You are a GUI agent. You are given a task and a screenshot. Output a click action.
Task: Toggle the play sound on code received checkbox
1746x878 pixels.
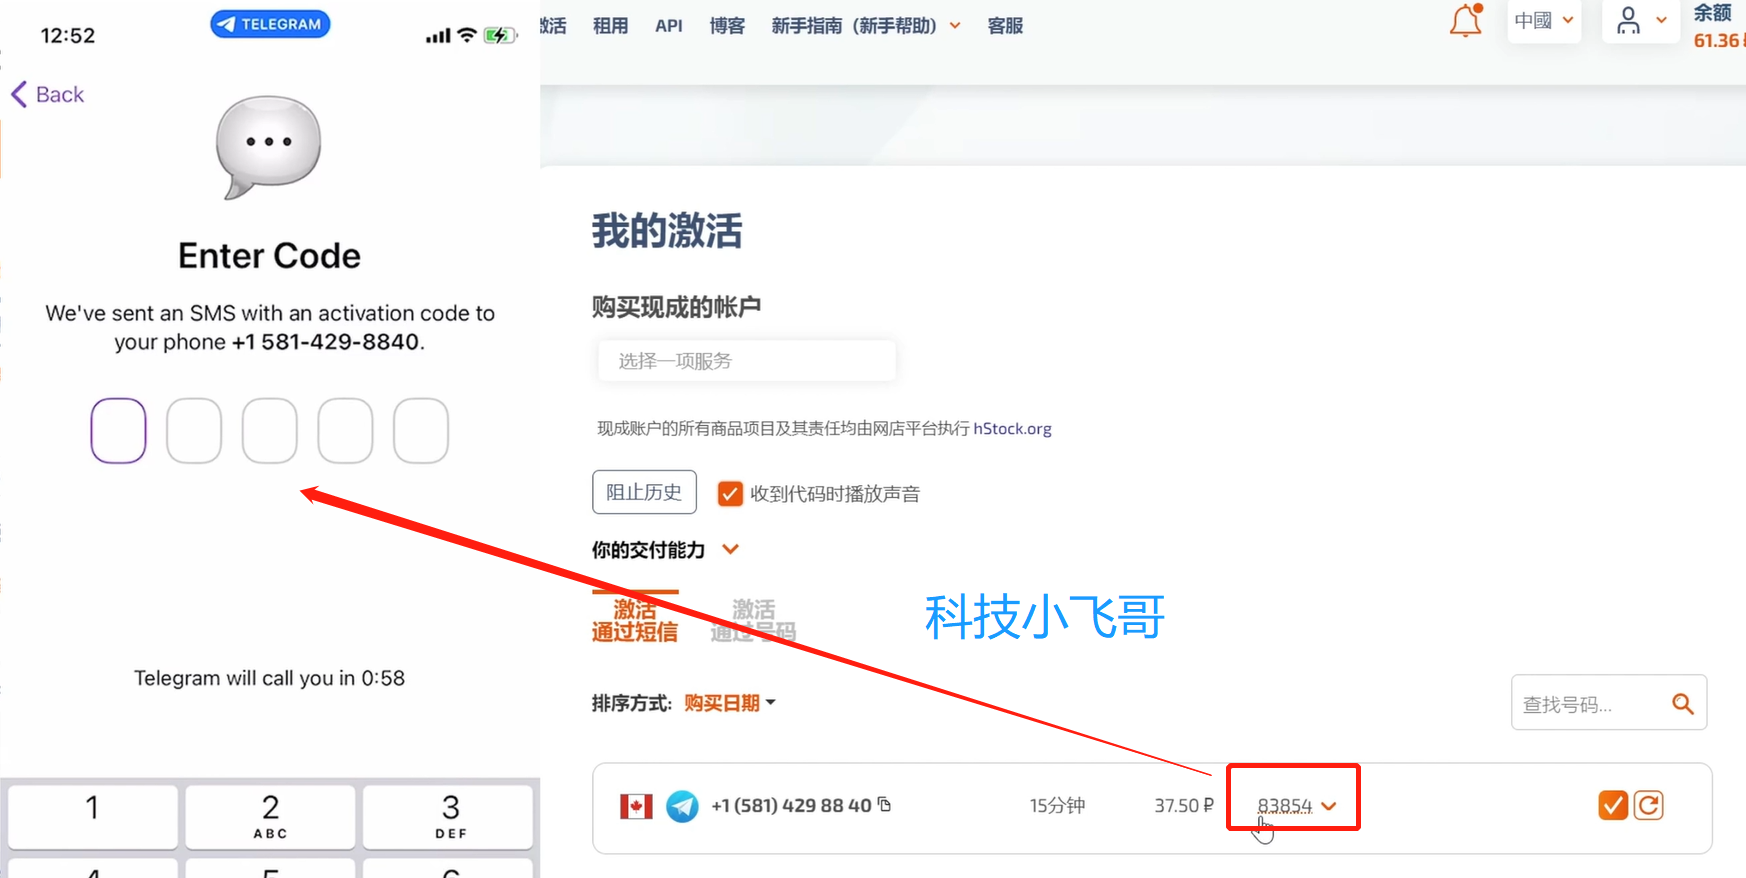[x=730, y=493]
